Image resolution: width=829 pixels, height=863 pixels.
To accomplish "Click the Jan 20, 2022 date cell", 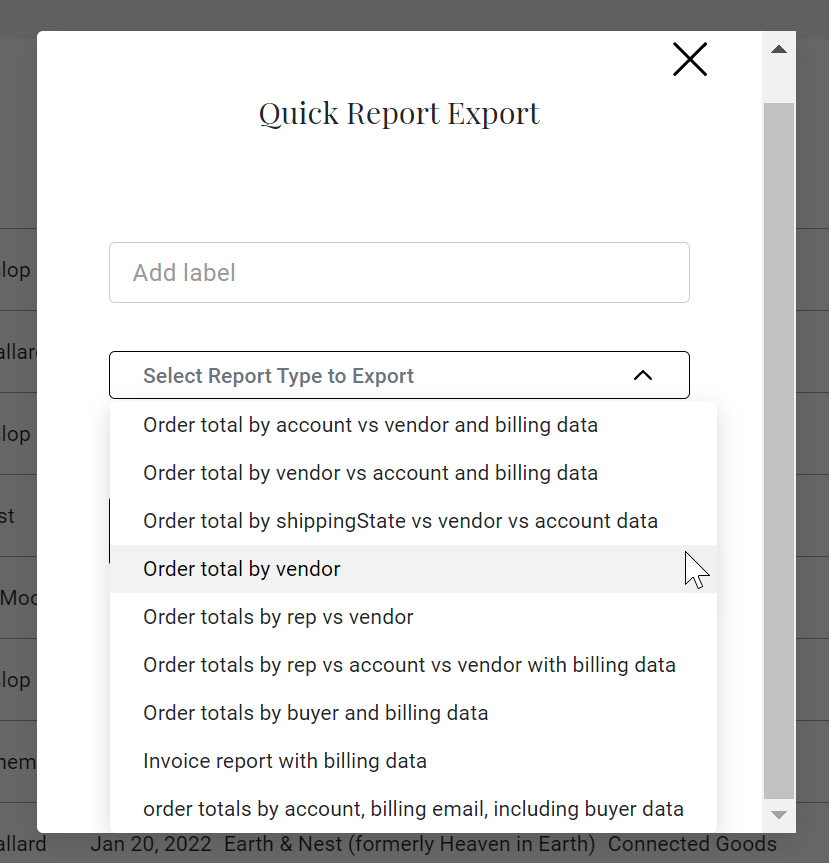I will coord(151,845).
